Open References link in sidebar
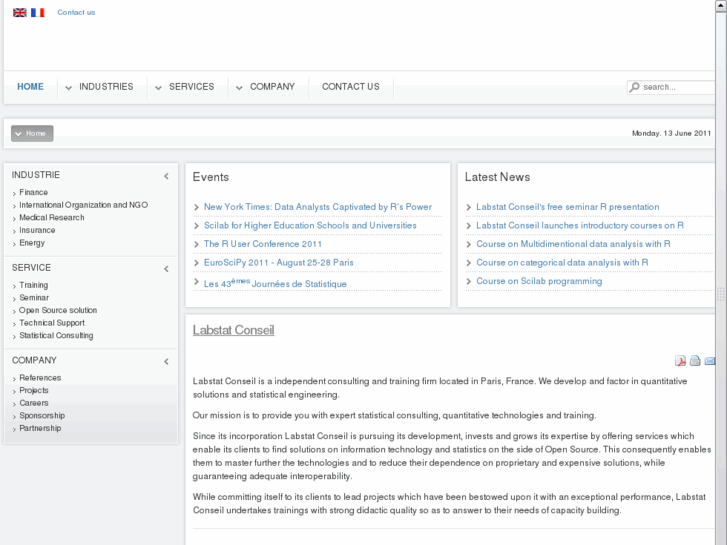727x545 pixels. click(40, 378)
